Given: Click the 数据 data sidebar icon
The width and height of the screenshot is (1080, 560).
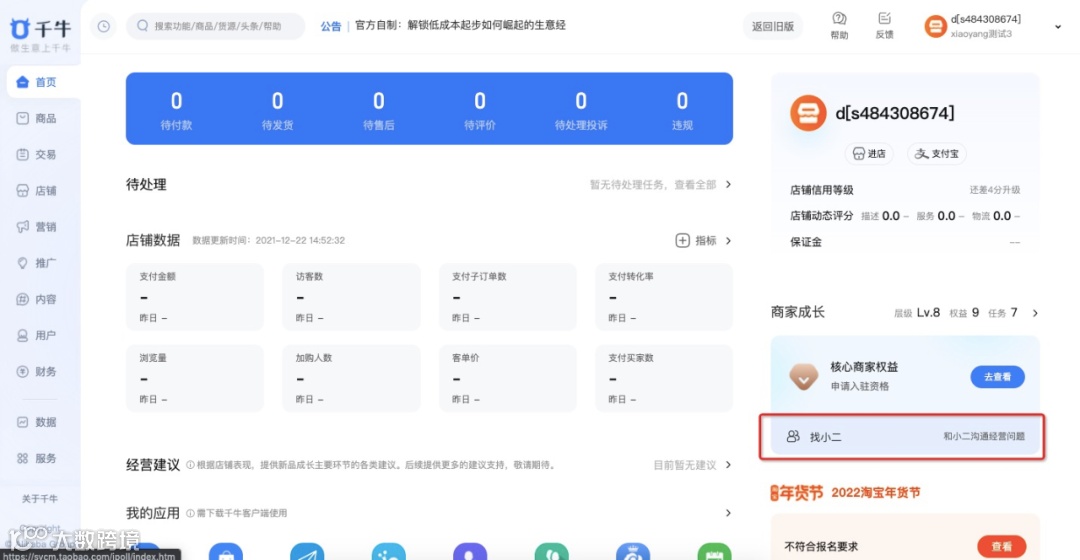Looking at the screenshot, I should [23, 422].
